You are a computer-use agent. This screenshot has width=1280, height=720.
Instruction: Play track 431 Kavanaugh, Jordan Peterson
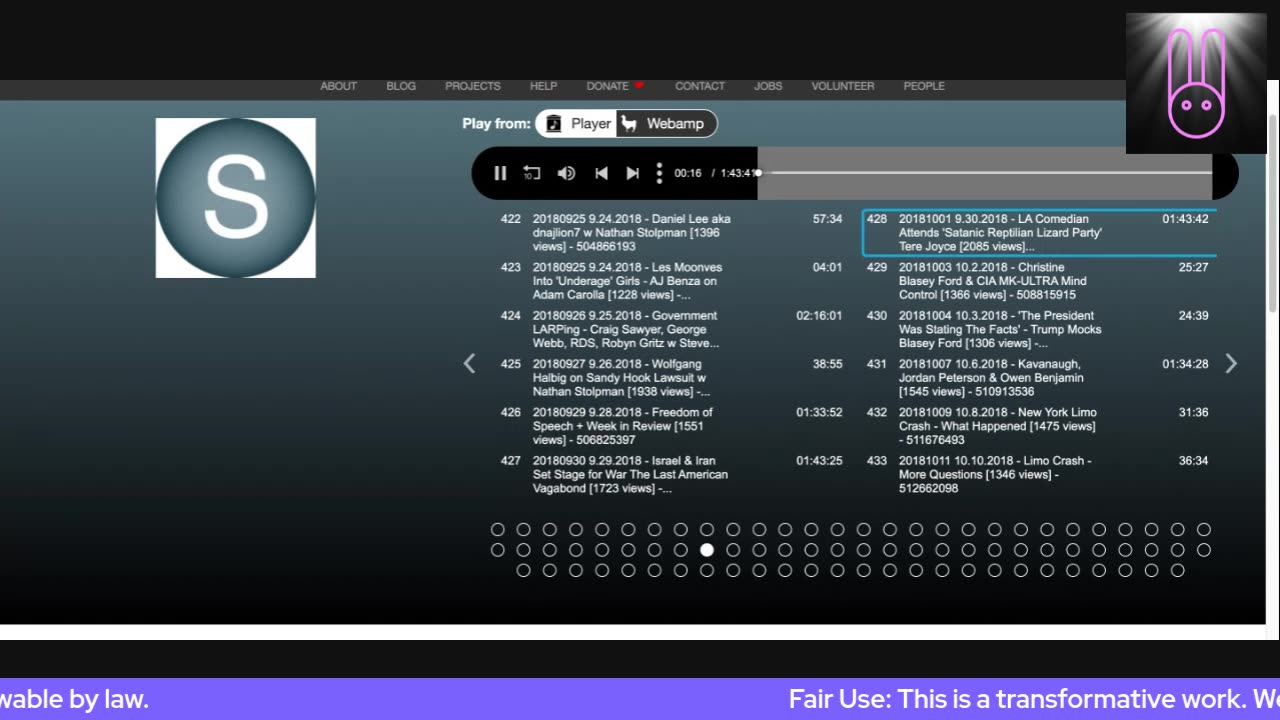coord(1040,378)
